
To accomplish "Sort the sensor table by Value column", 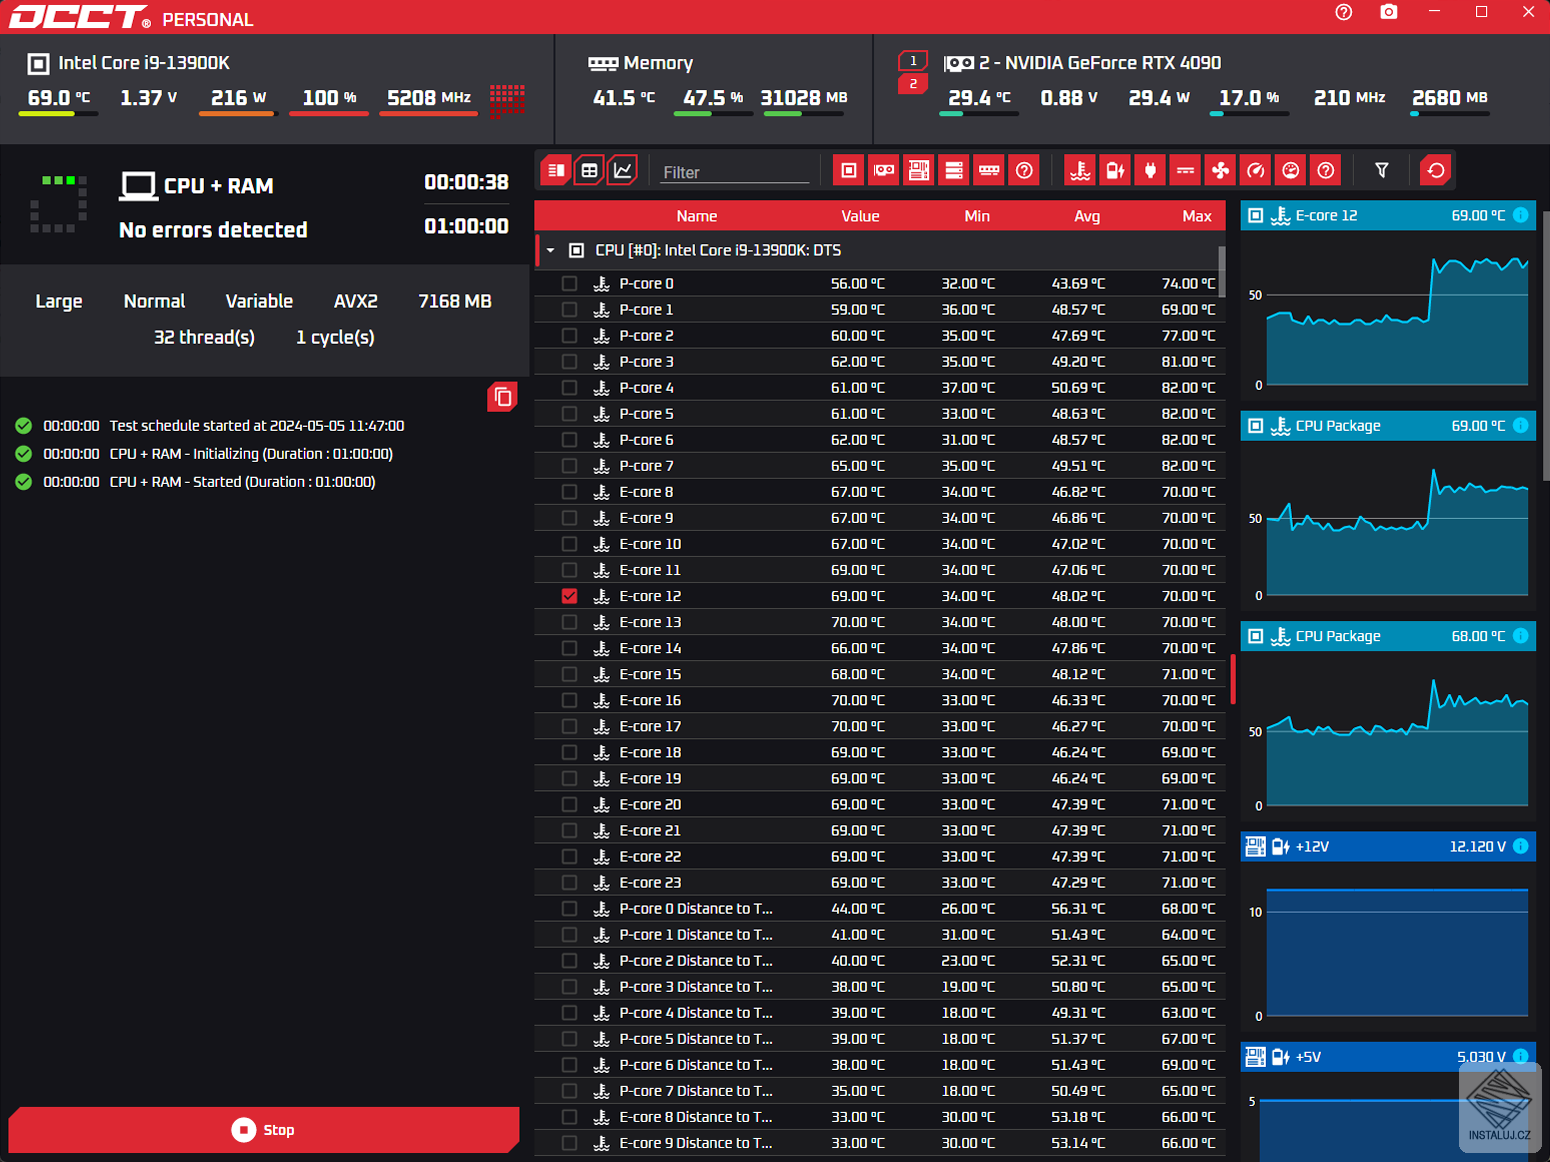I will pos(860,216).
